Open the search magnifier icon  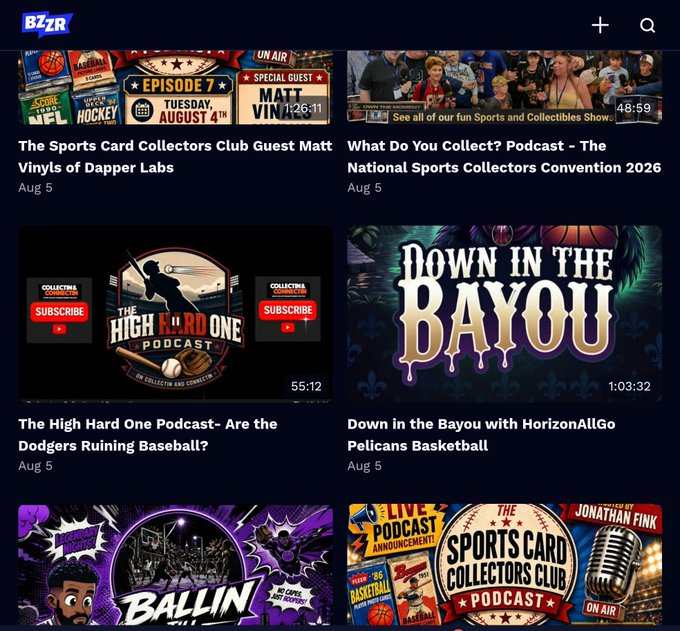pyautogui.click(x=647, y=25)
